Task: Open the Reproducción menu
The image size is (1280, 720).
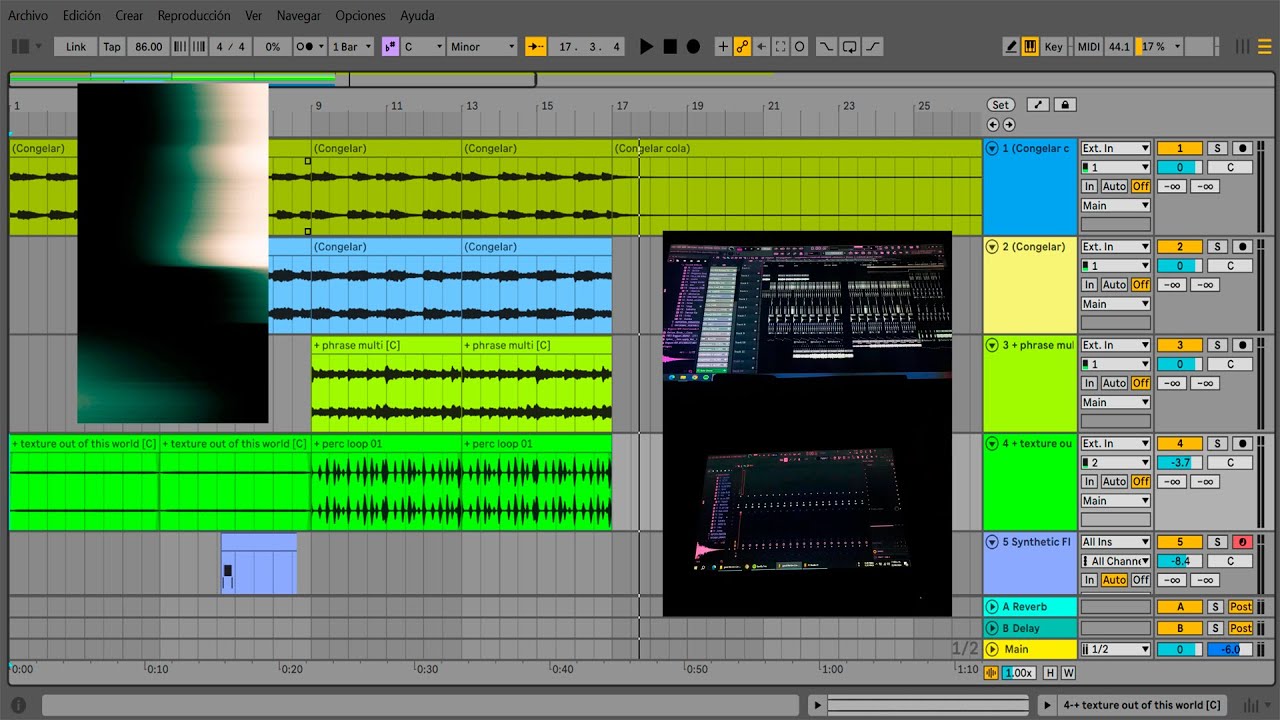Action: 194,16
